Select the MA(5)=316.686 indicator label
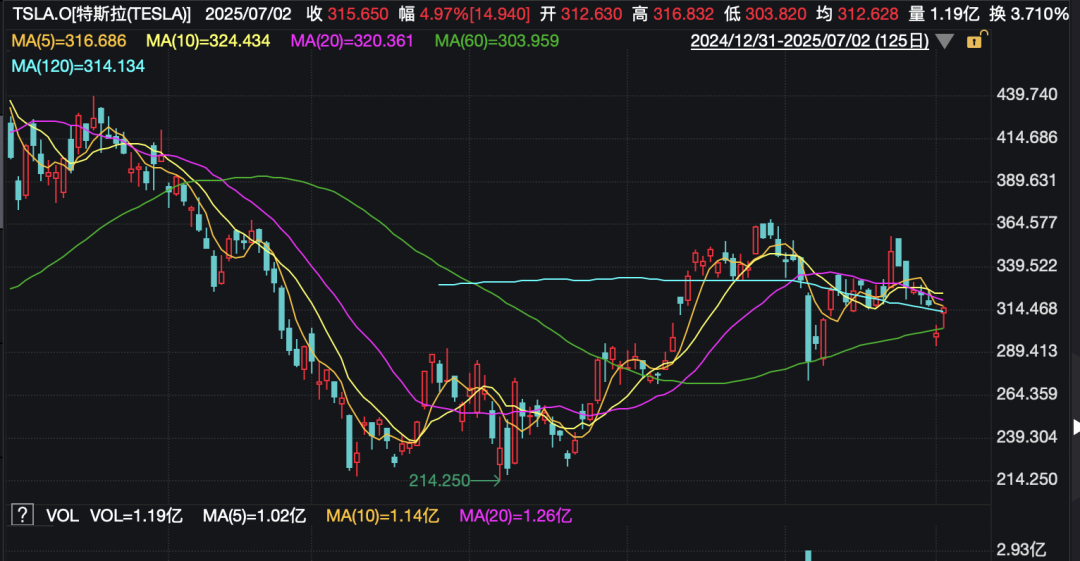Screen dimensions: 1080x561 (x=69, y=41)
